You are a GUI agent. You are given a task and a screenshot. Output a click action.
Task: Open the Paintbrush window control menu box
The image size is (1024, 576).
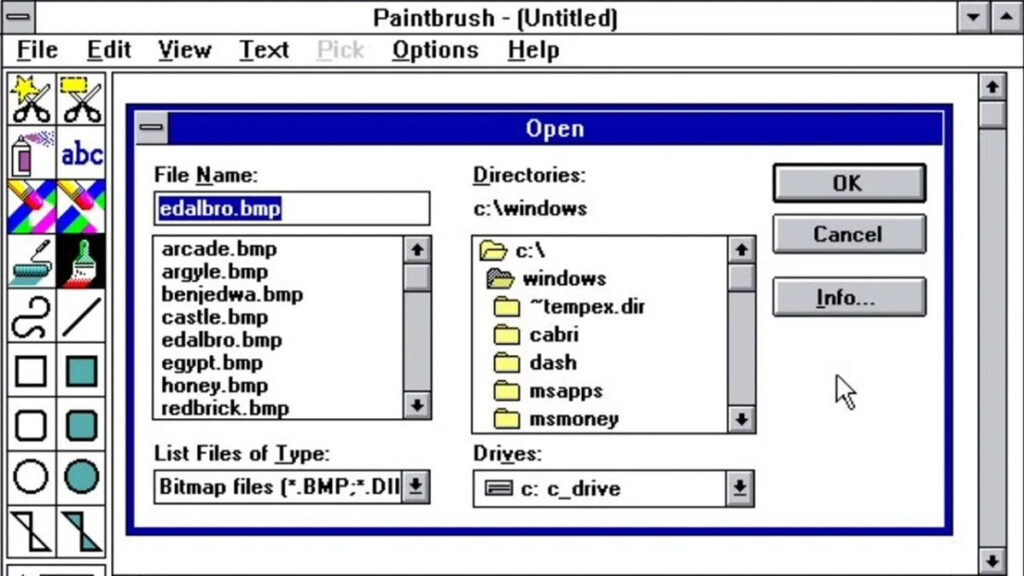pyautogui.click(x=18, y=18)
